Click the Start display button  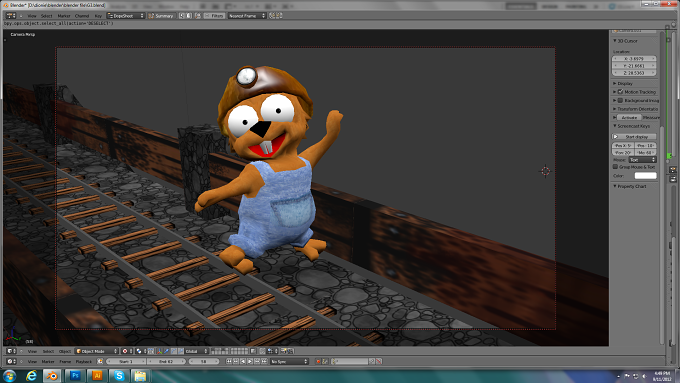click(634, 137)
